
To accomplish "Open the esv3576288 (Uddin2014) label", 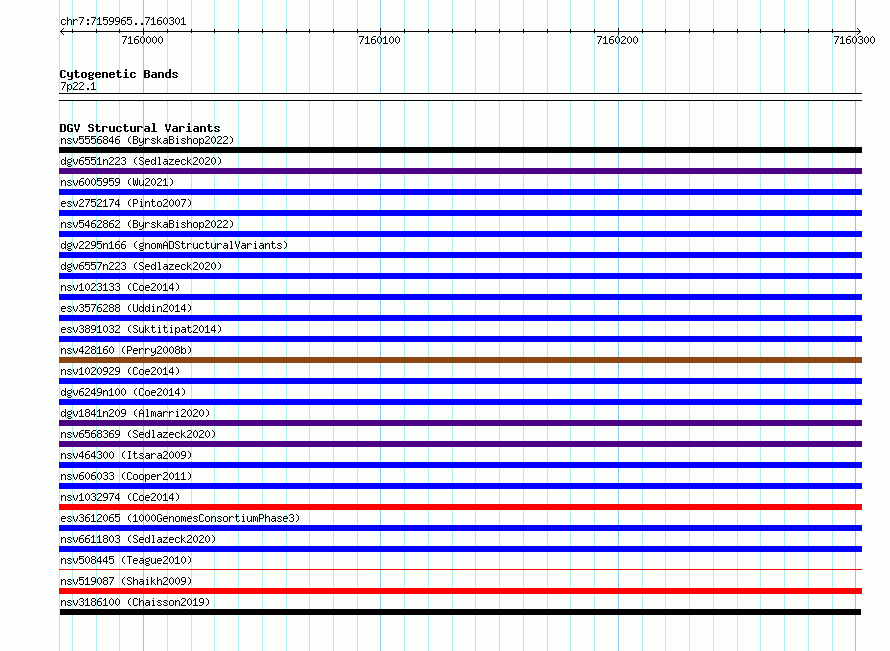I will [x=126, y=308].
